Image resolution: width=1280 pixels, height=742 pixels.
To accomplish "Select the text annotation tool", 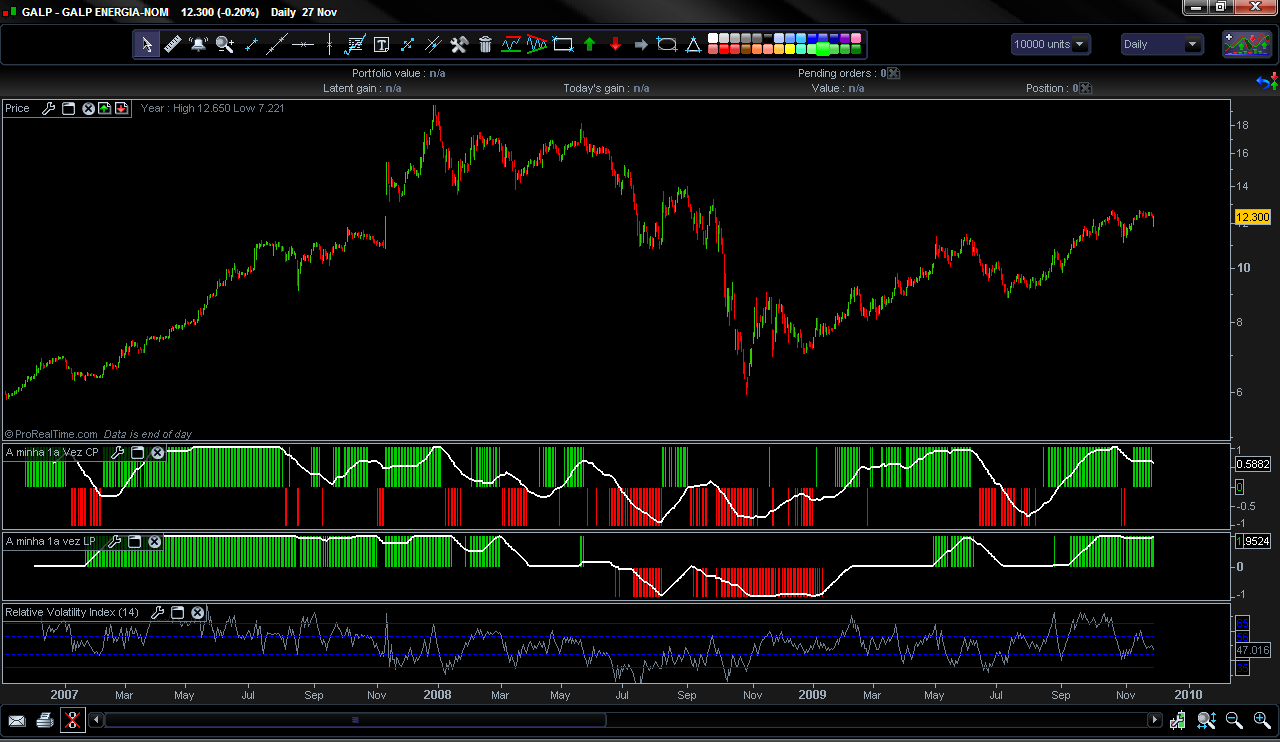I will pyautogui.click(x=381, y=44).
